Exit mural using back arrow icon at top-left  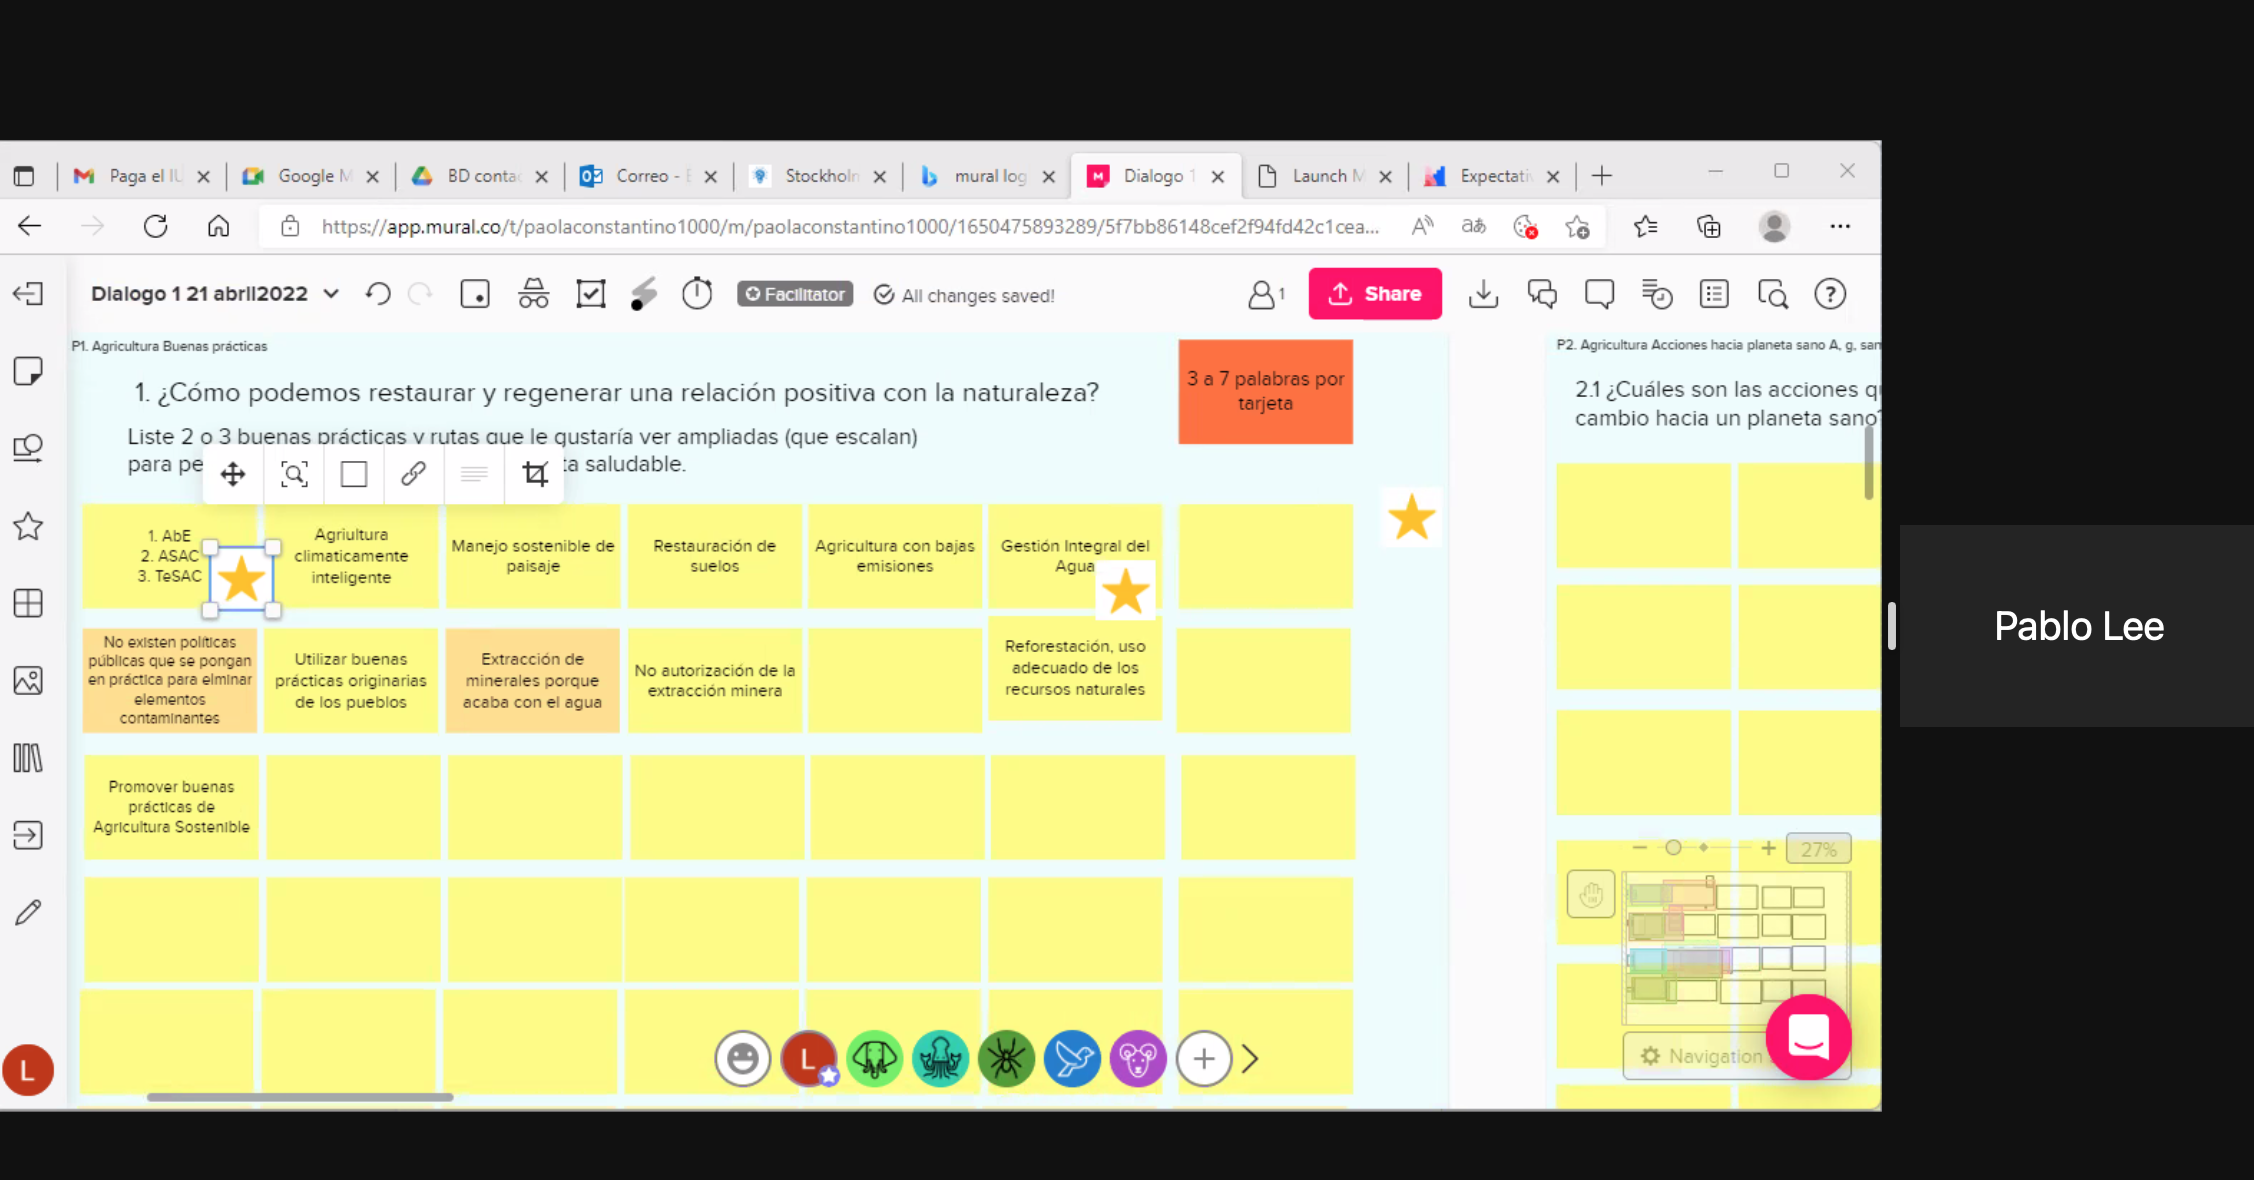click(28, 294)
